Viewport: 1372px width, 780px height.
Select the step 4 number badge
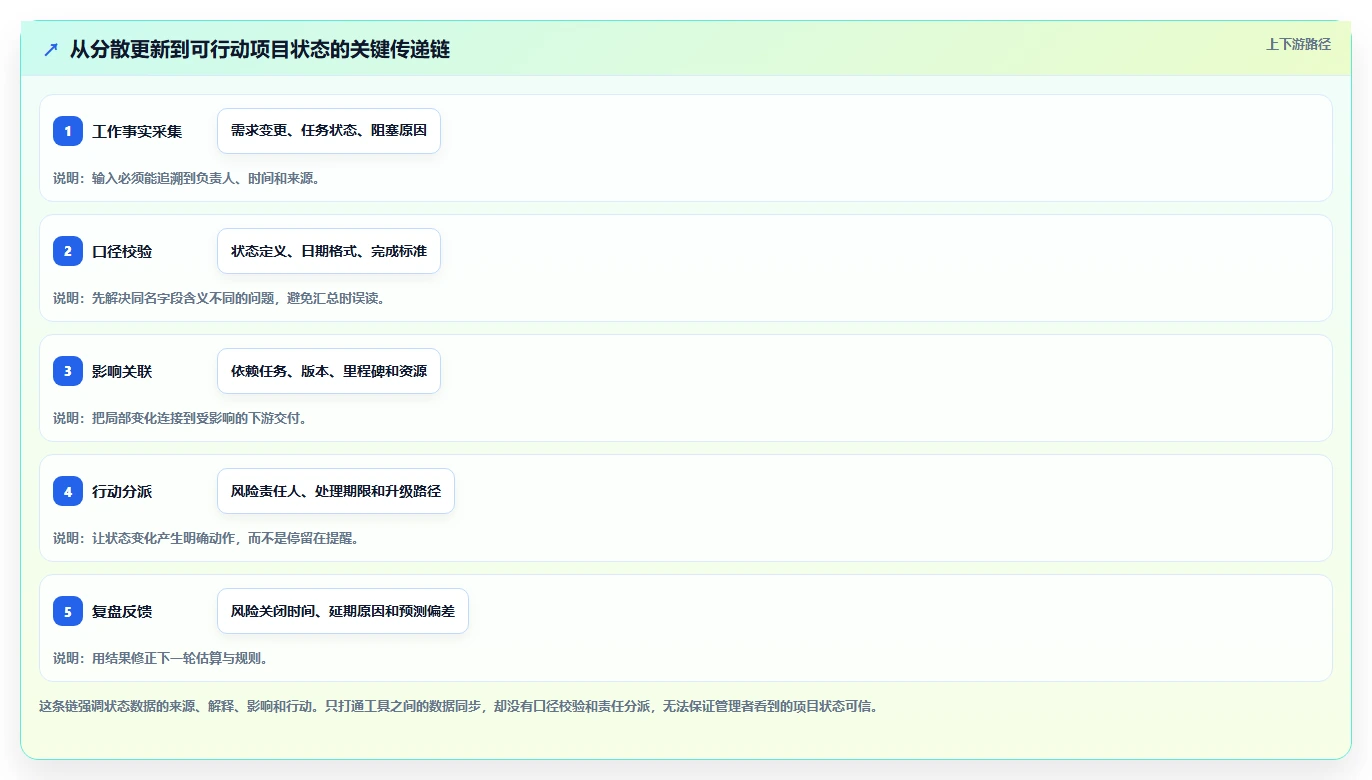[68, 491]
